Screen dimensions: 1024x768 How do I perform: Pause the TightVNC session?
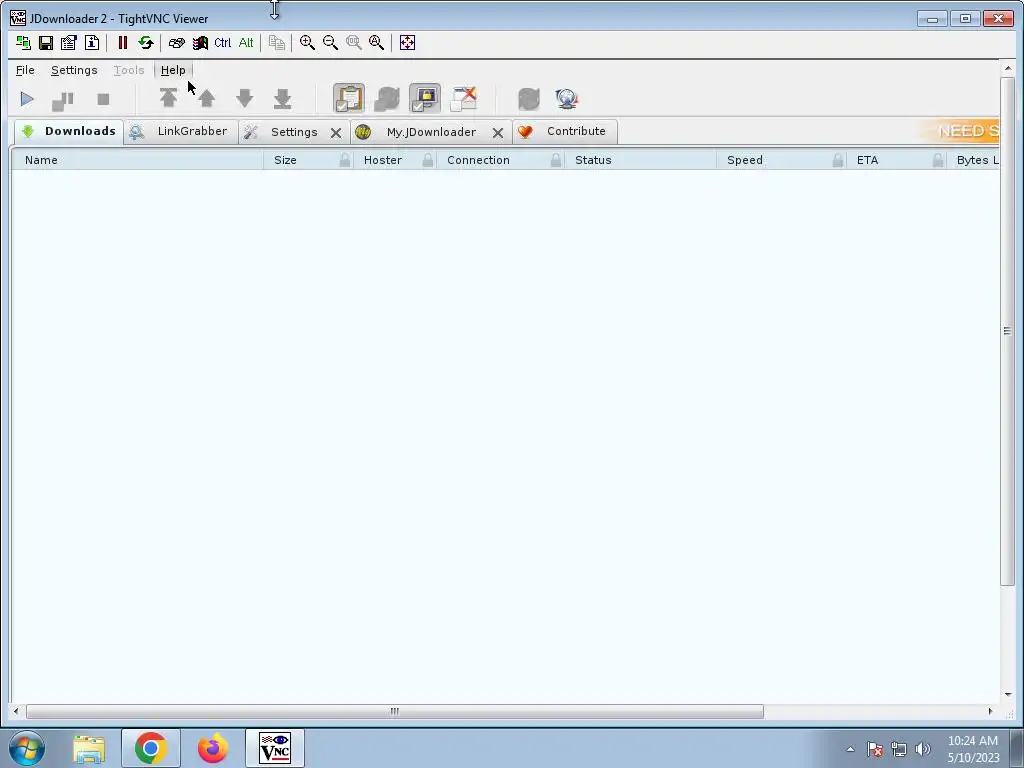click(x=122, y=43)
